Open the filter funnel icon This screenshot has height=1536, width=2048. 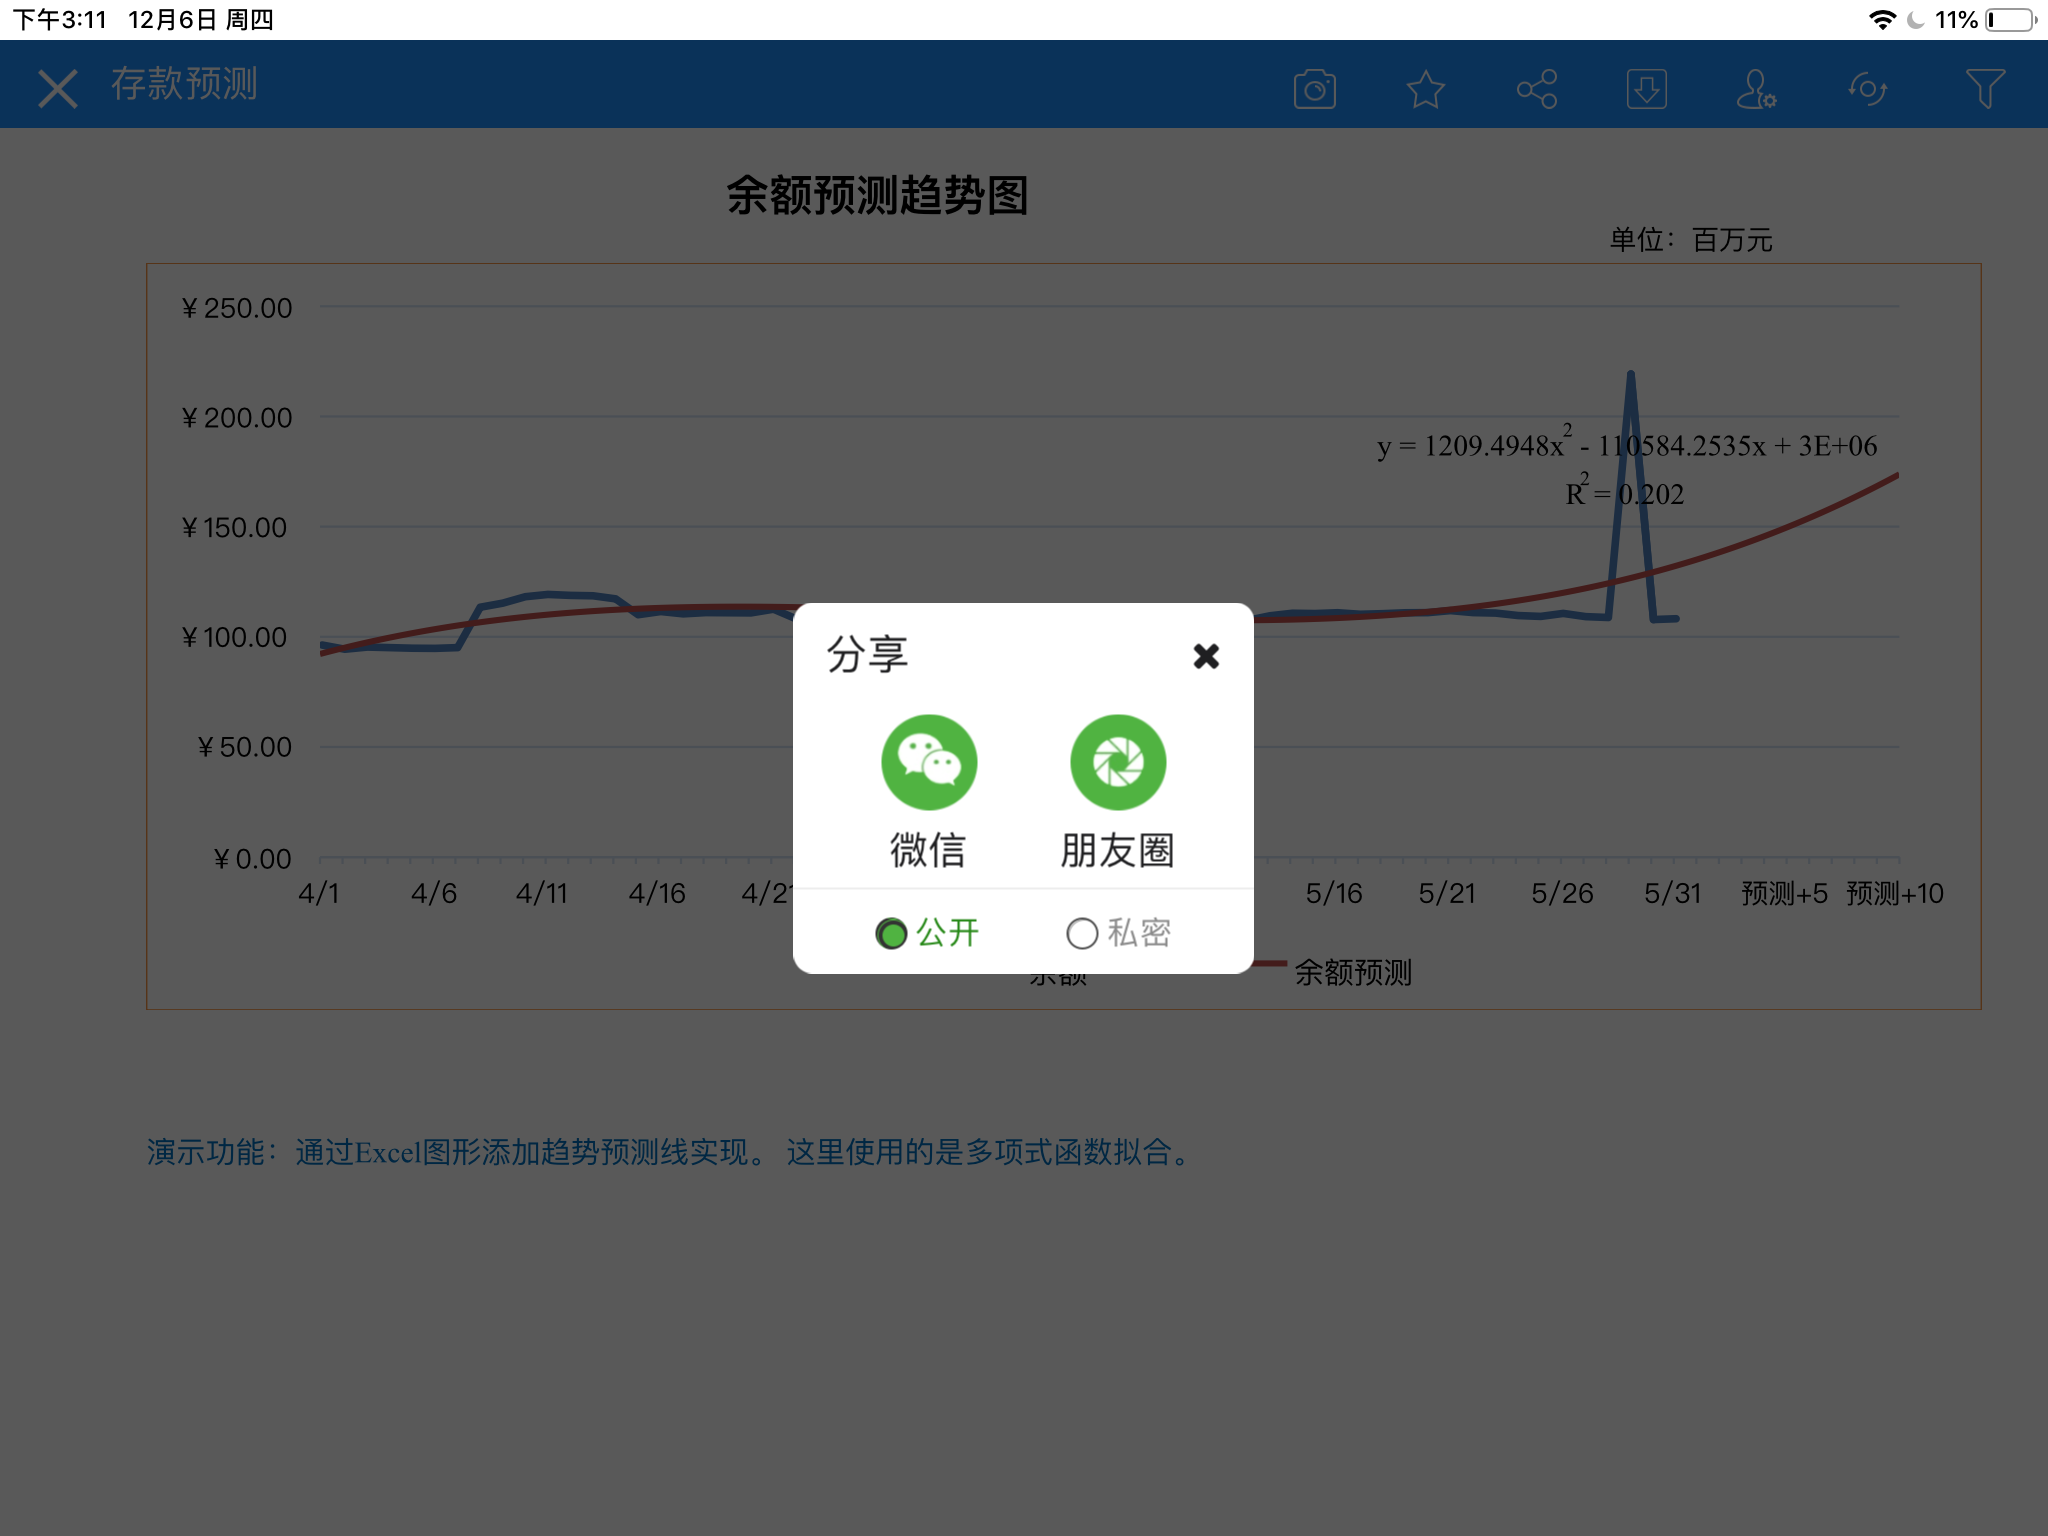1984,89
